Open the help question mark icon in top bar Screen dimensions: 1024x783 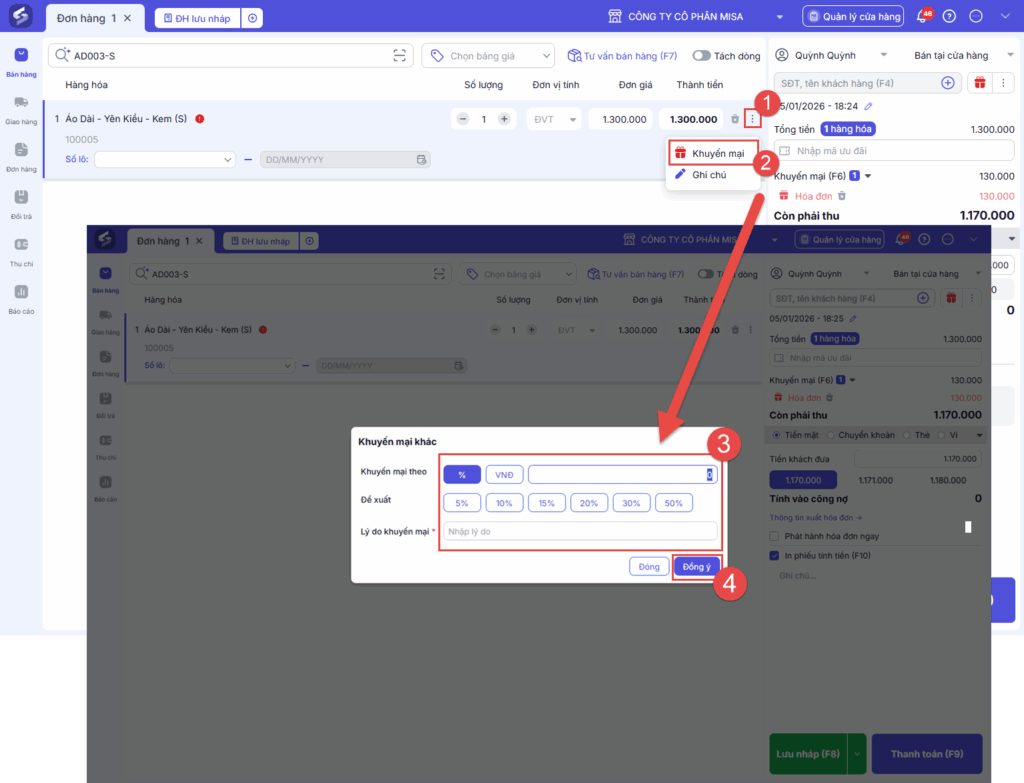point(950,16)
